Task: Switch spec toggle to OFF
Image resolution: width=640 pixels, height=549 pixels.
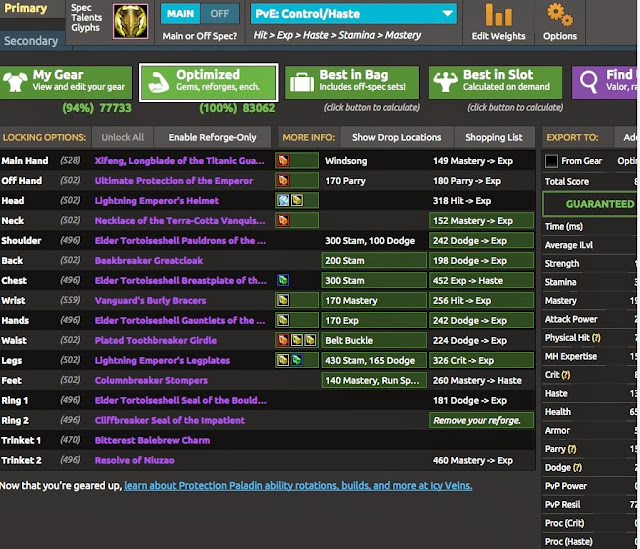Action: tap(220, 14)
